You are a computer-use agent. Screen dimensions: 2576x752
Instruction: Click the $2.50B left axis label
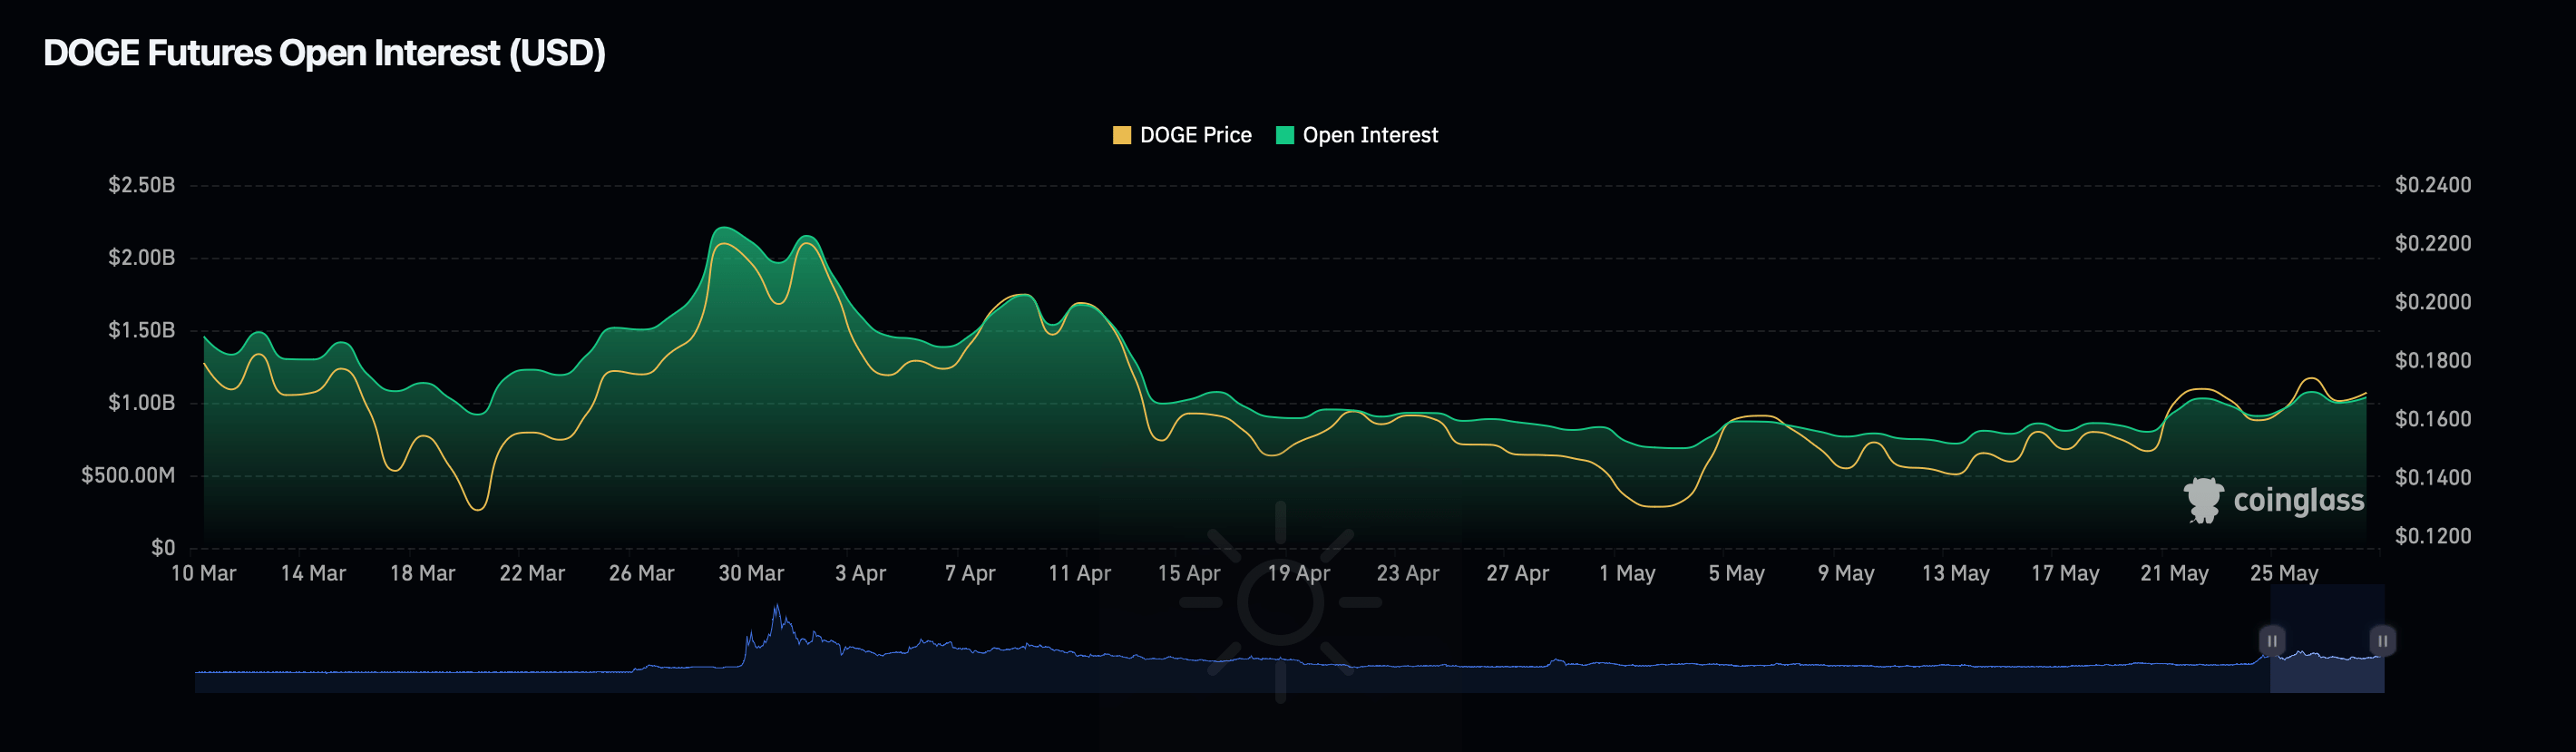[x=141, y=185]
